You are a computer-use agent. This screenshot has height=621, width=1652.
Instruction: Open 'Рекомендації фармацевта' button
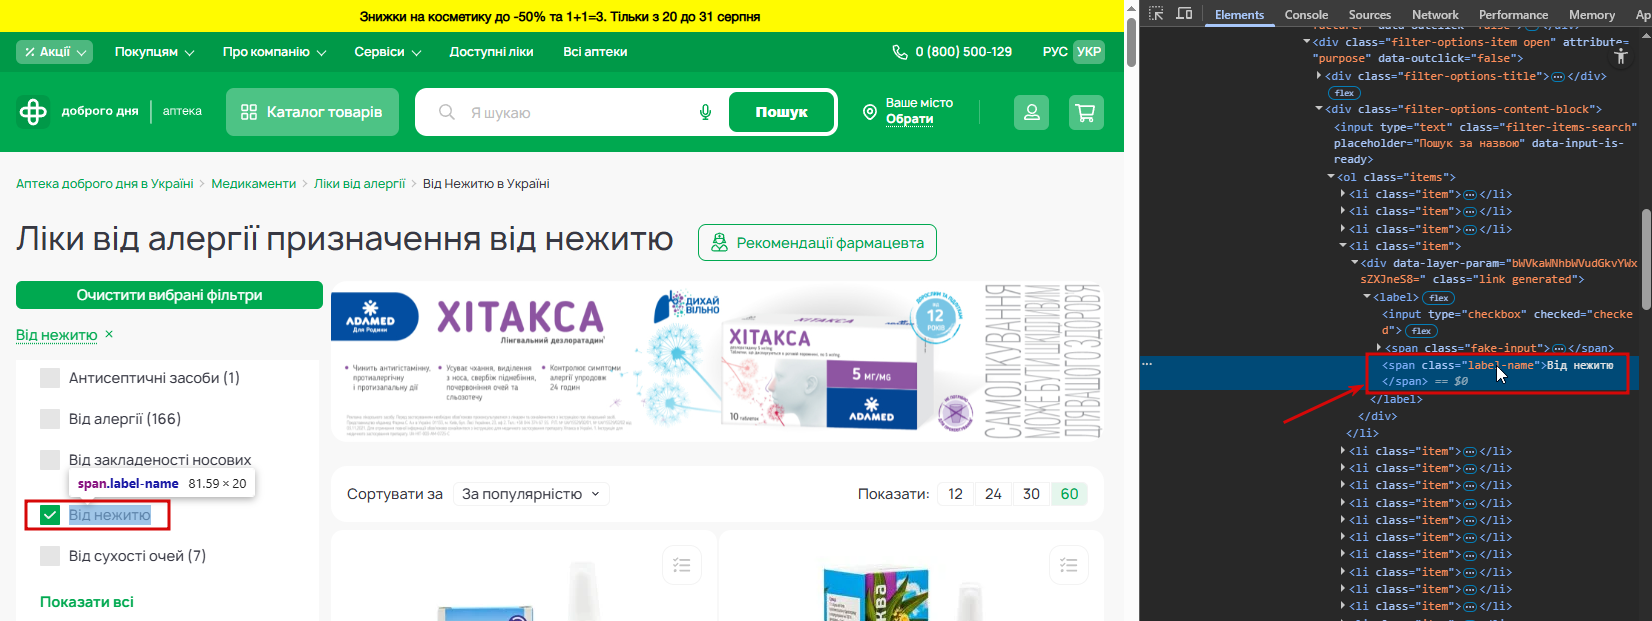(x=817, y=242)
